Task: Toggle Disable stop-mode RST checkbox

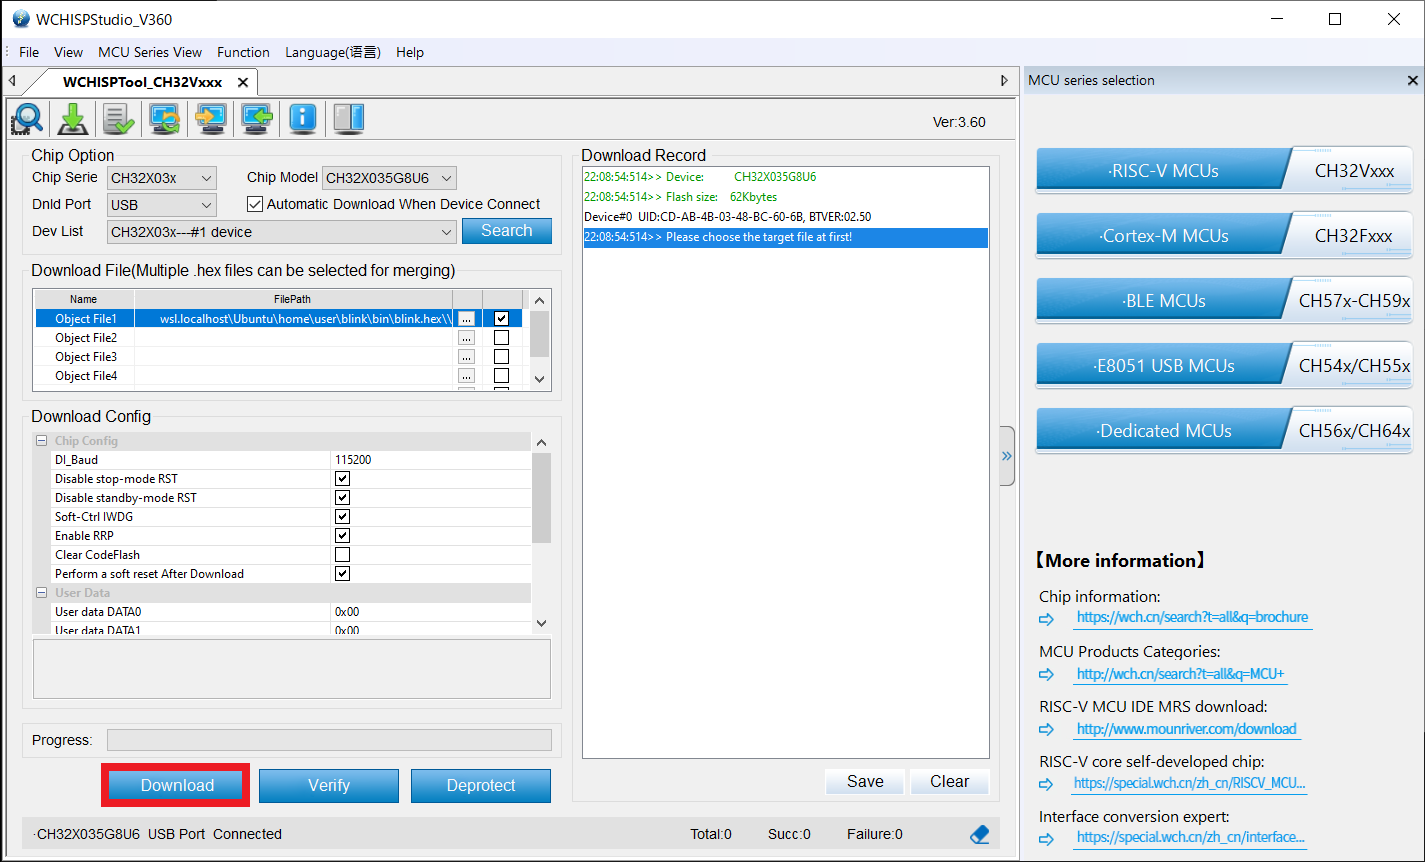Action: pyautogui.click(x=342, y=479)
